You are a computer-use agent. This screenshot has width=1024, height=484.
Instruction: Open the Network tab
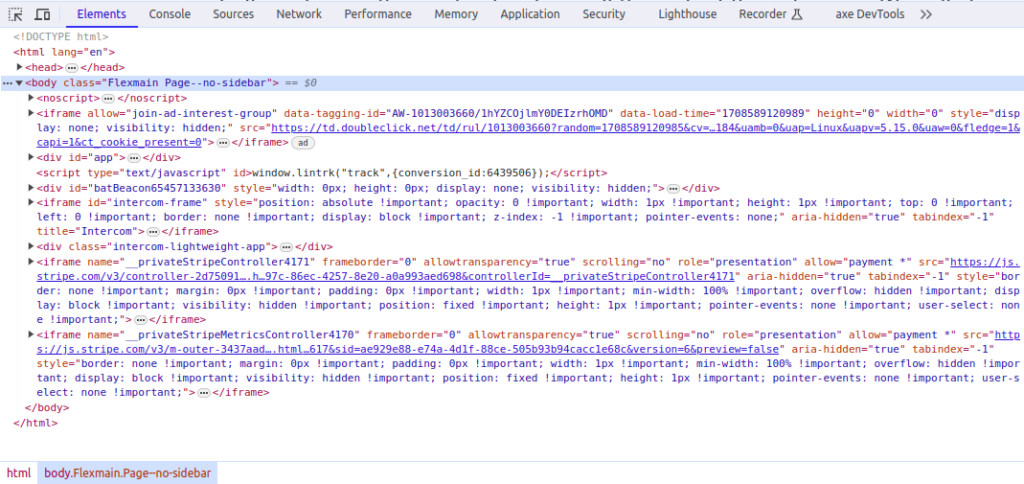pos(299,14)
